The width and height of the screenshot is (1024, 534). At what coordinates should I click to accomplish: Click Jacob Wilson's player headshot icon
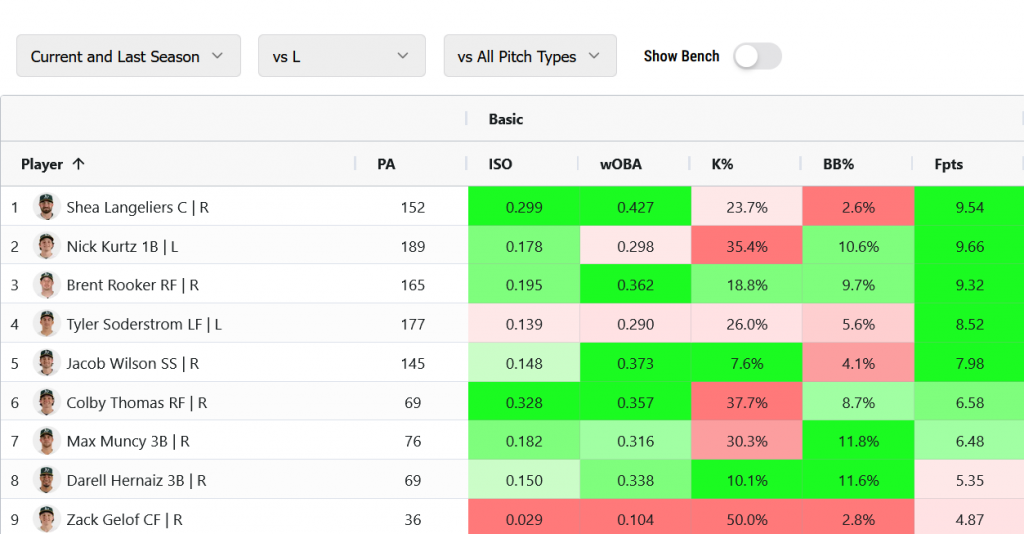pyautogui.click(x=45, y=363)
